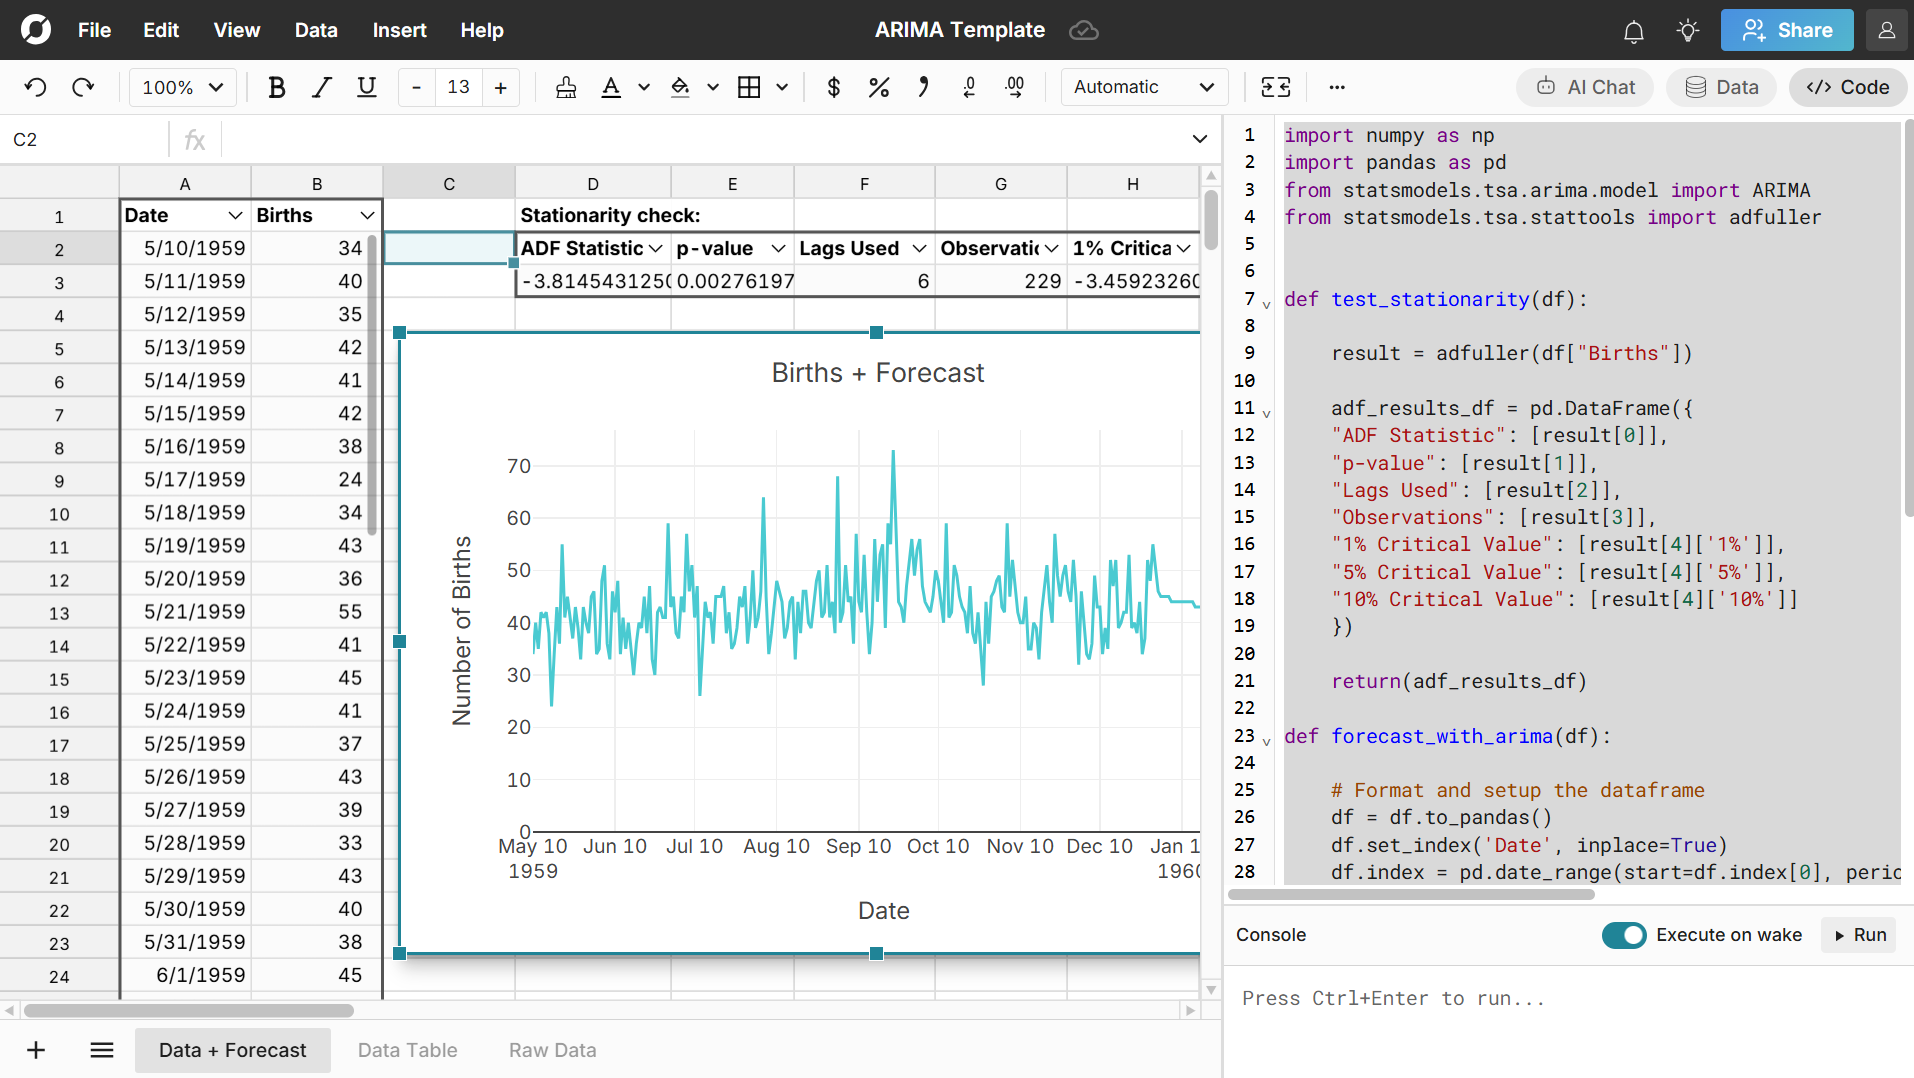
Task: Apply bold formatting to cell
Action: [277, 87]
